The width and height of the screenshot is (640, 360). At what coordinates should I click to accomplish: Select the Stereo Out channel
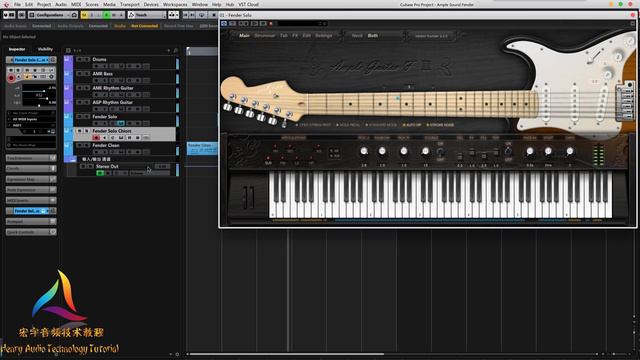[x=107, y=166]
